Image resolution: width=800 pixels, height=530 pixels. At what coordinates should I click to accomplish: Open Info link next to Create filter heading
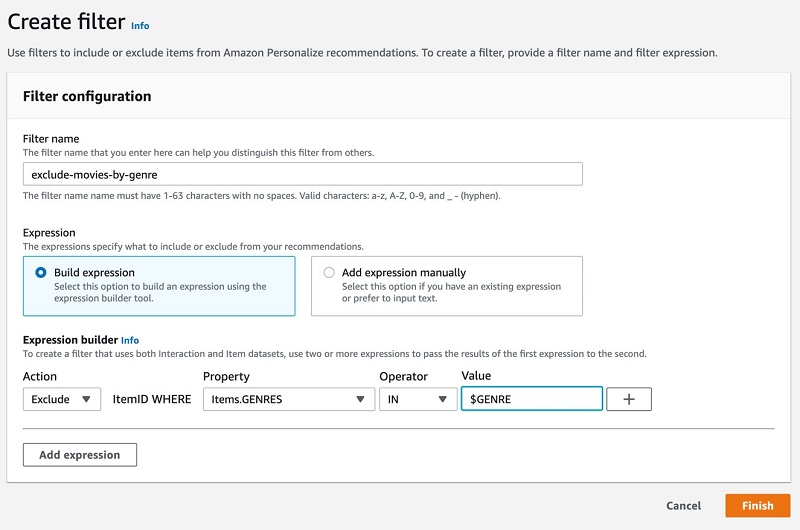(139, 25)
